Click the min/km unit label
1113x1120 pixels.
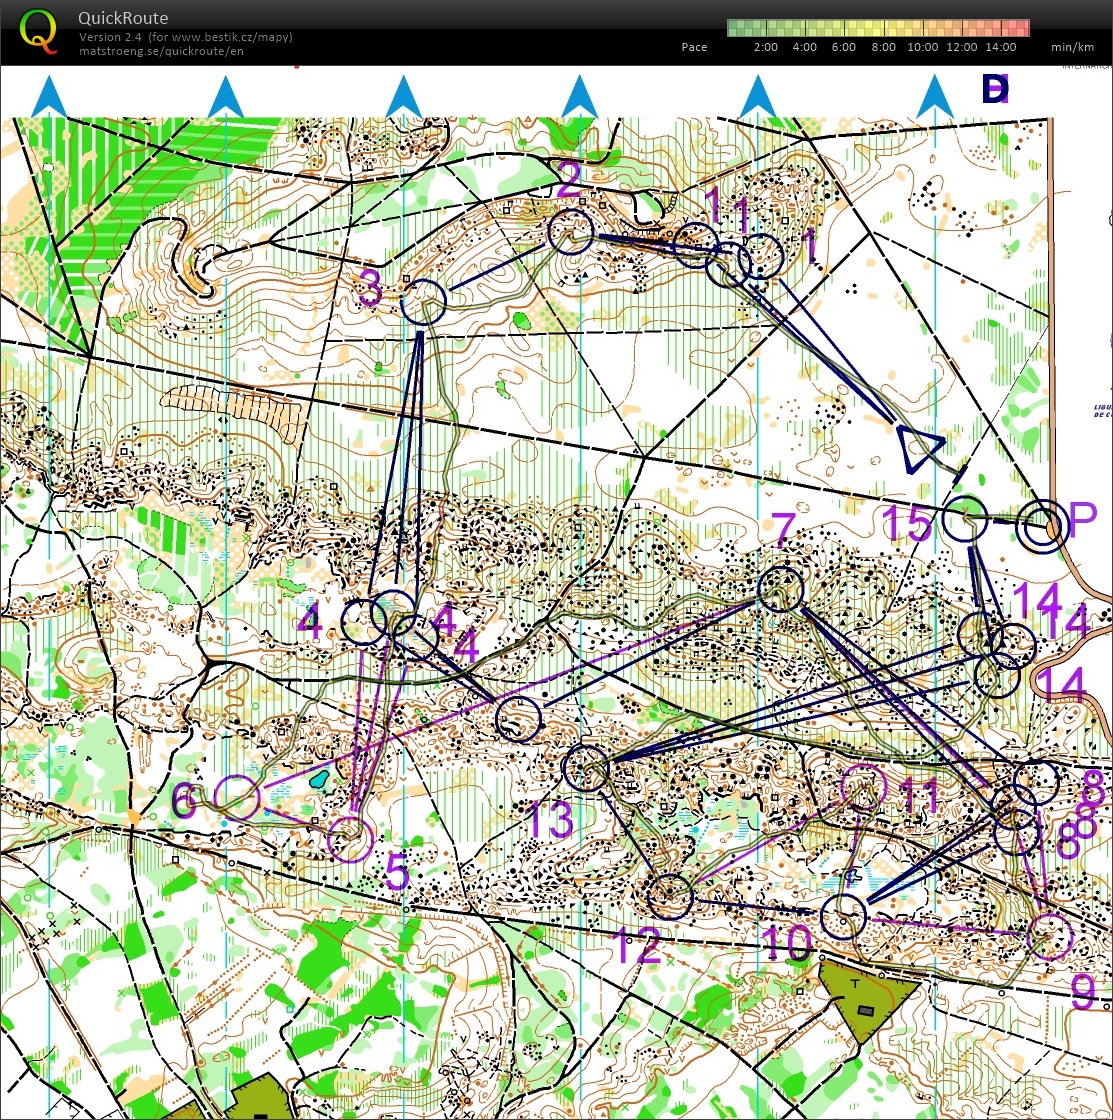click(x=1072, y=46)
